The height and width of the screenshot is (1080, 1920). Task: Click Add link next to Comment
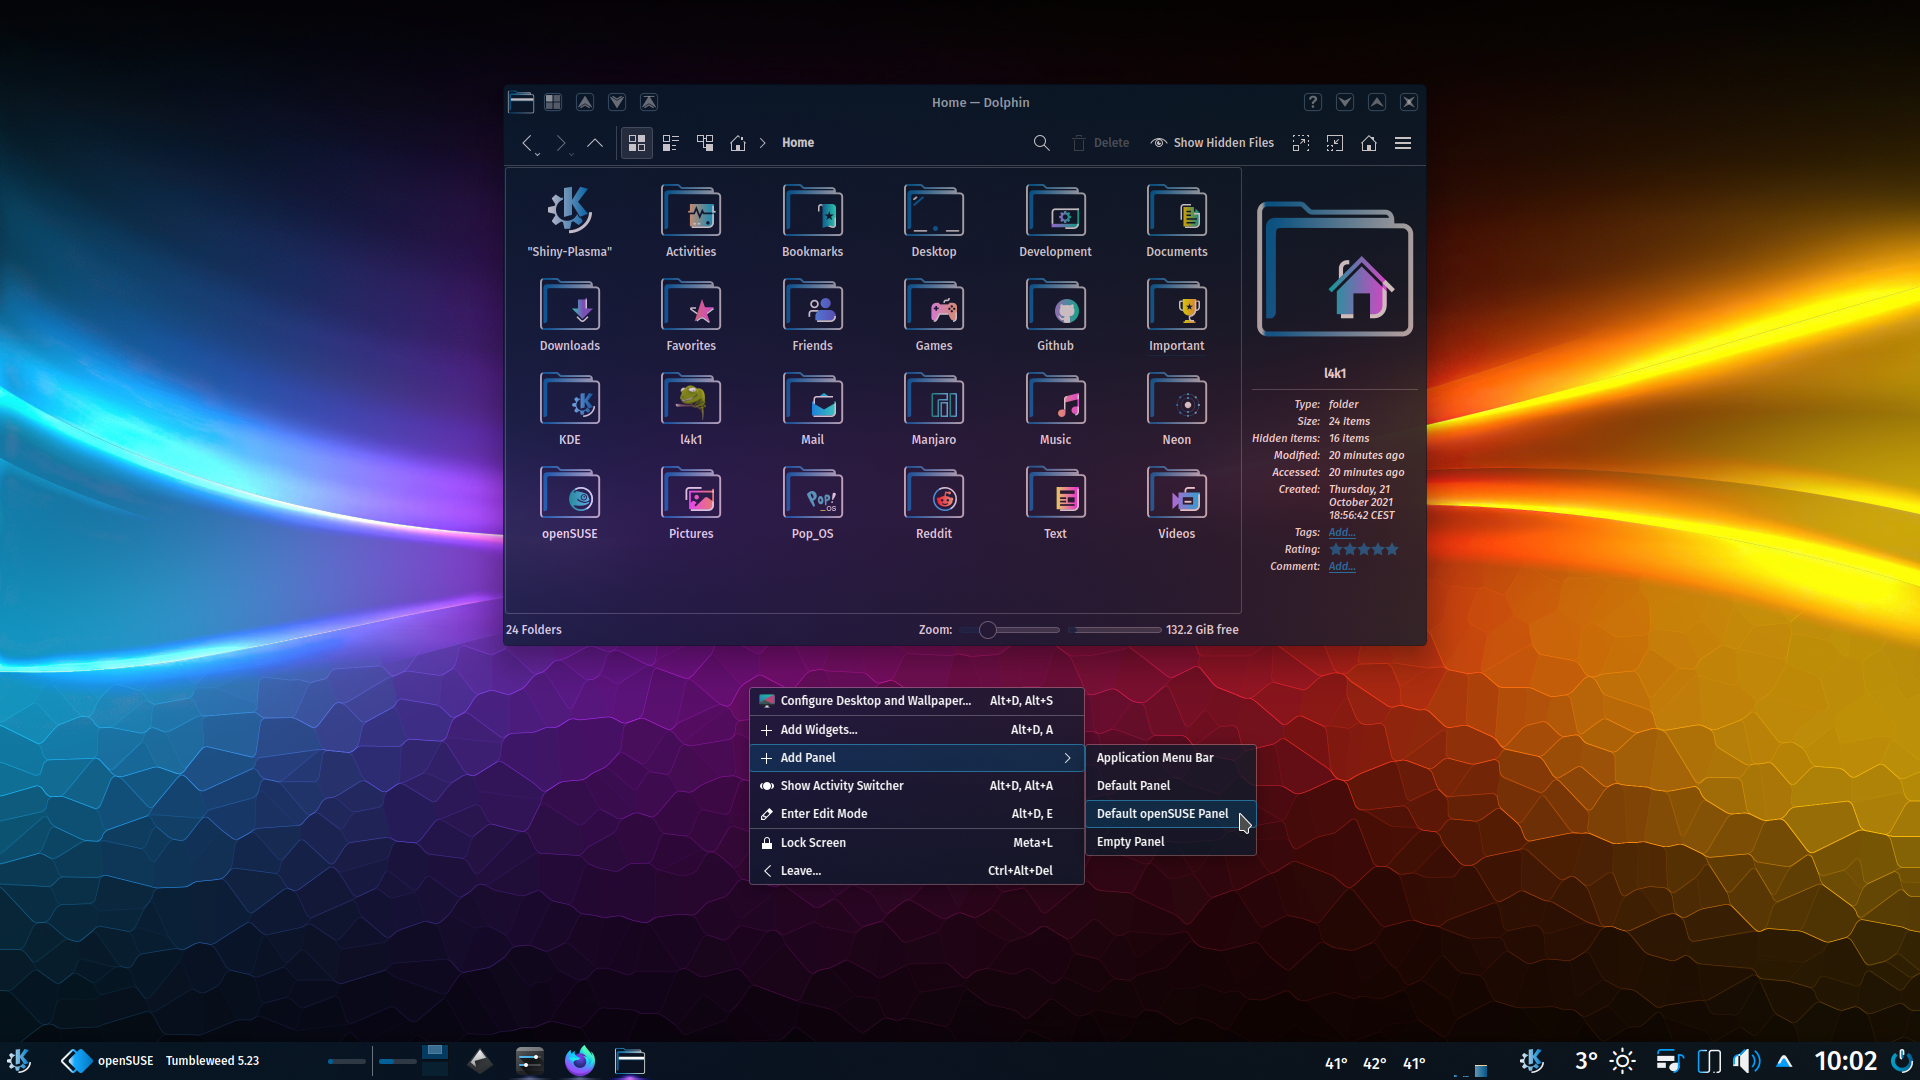[x=1342, y=566]
